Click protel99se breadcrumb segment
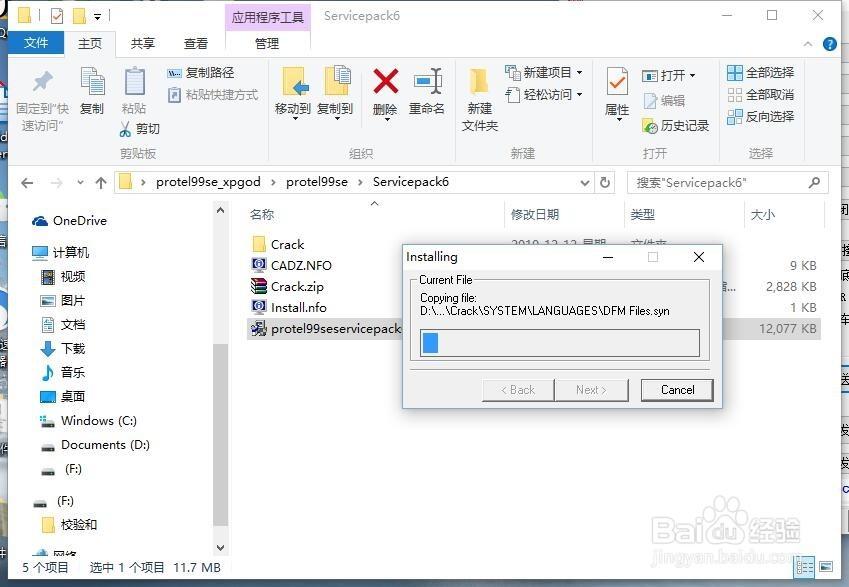 pos(317,182)
